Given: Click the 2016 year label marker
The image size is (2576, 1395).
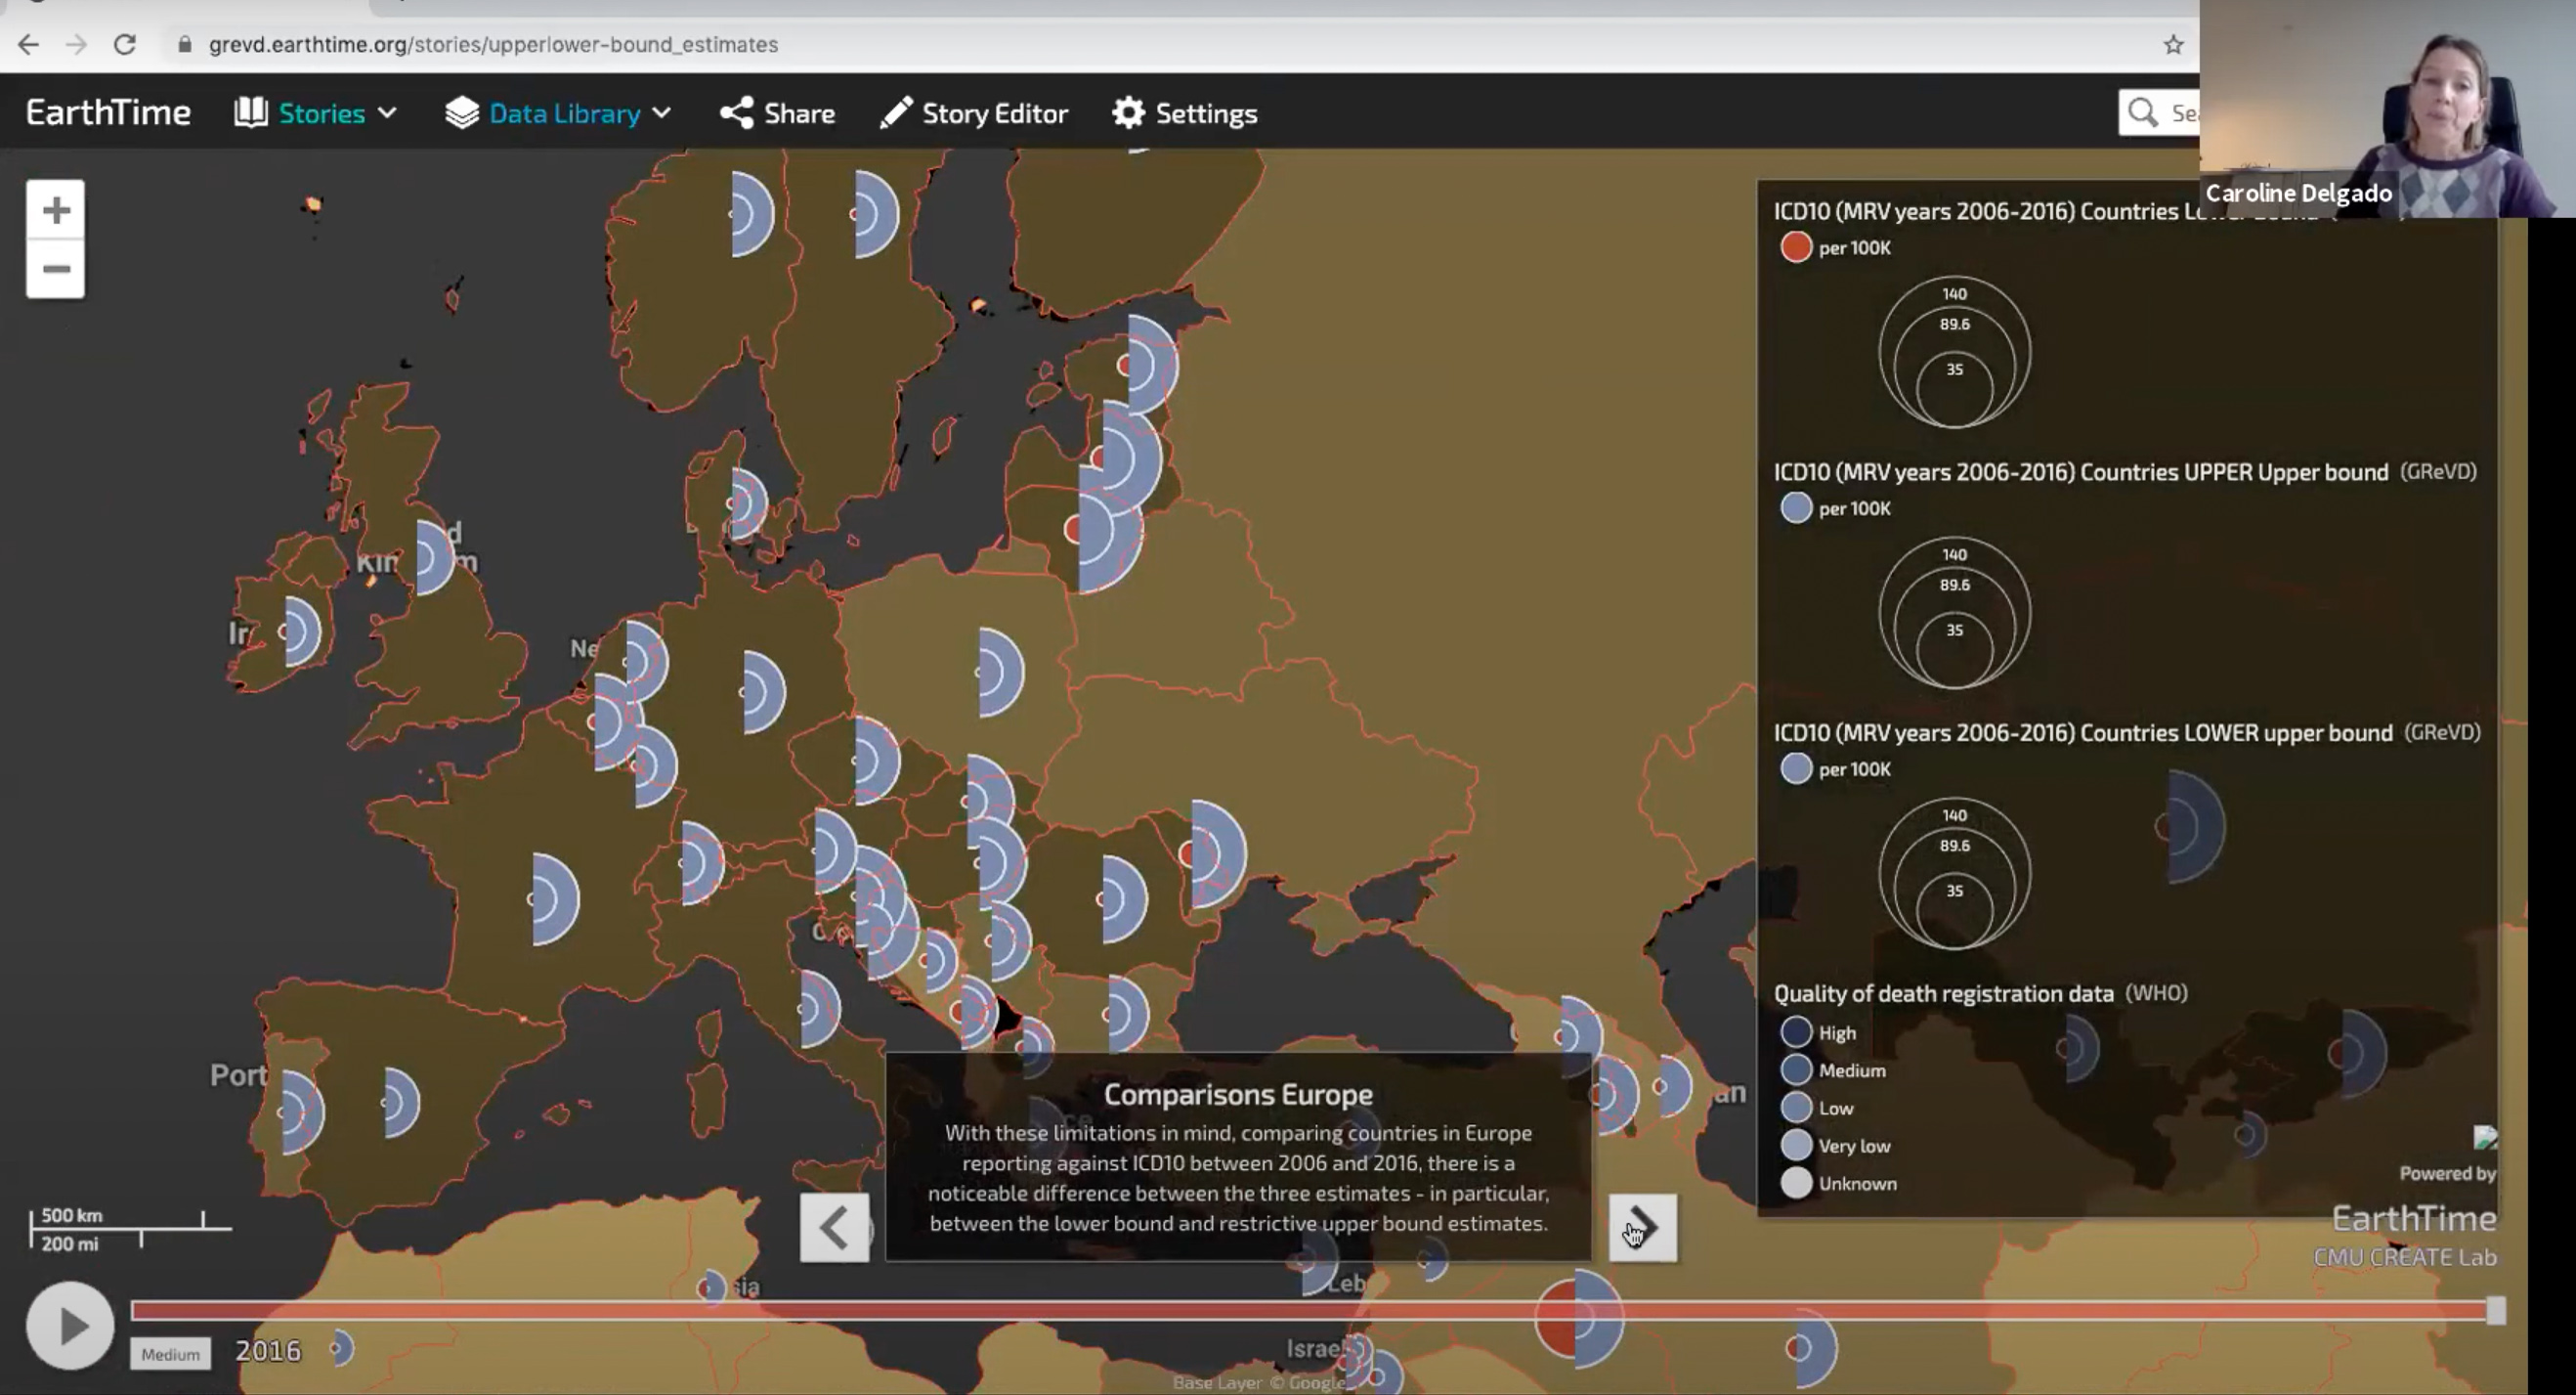Looking at the screenshot, I should pyautogui.click(x=266, y=1350).
